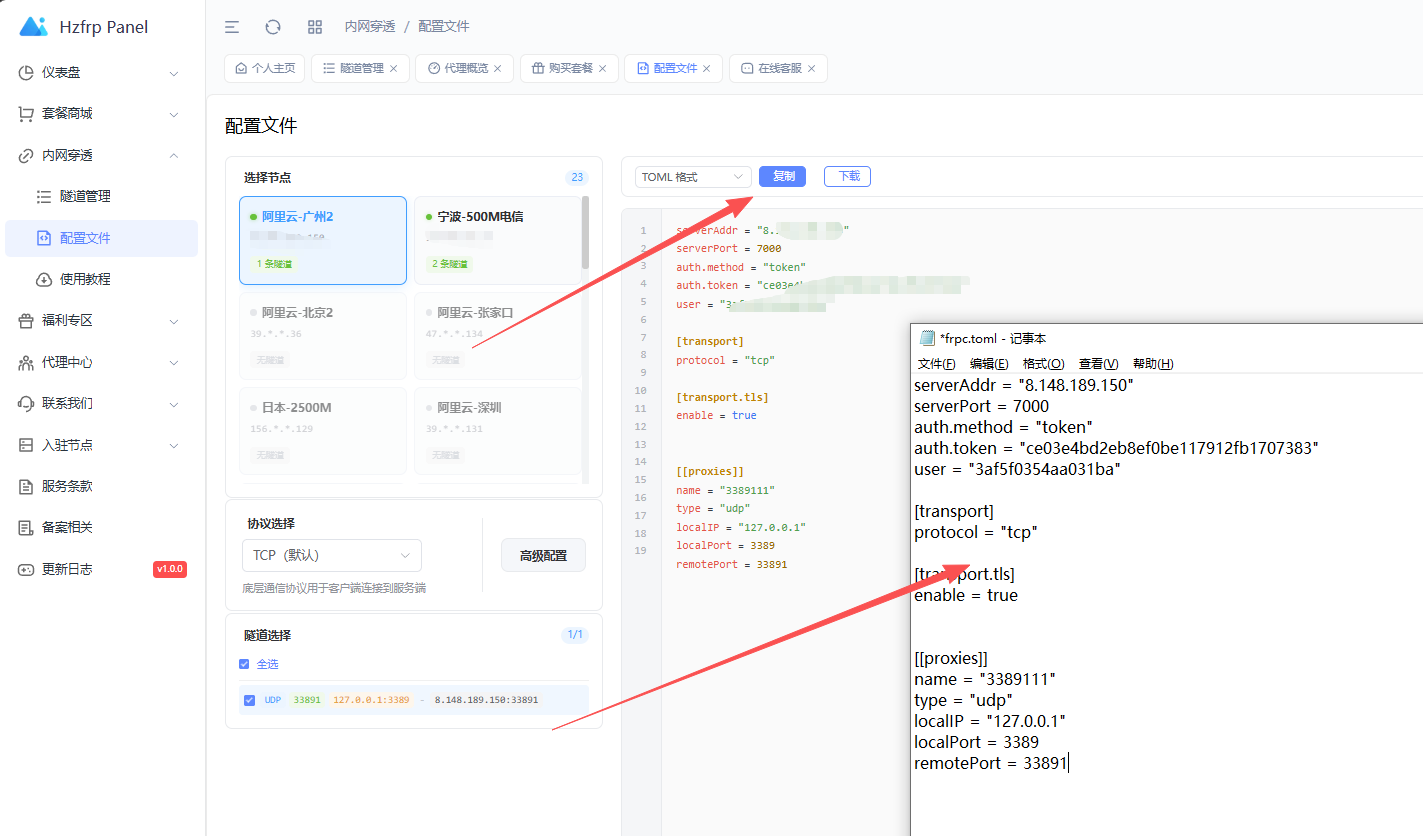1423x836 pixels.
Task: Select 配置文件 in the sidebar
Action: [101, 238]
